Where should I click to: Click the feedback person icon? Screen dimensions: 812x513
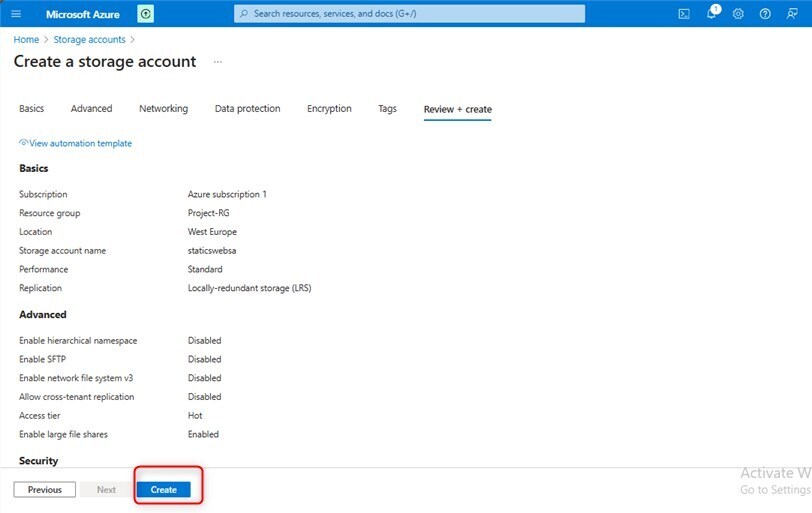[792, 14]
